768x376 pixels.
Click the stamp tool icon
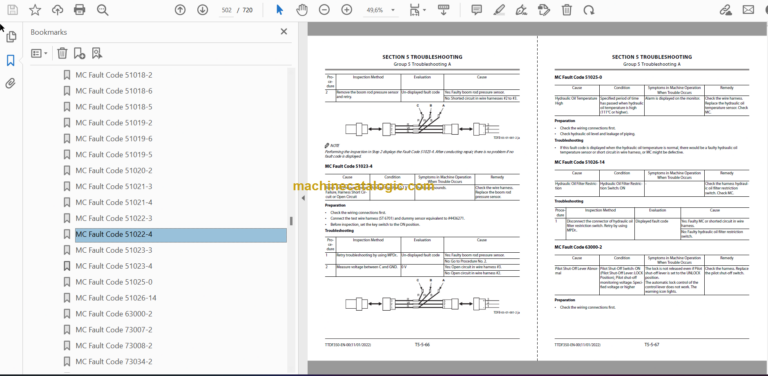click(544, 10)
